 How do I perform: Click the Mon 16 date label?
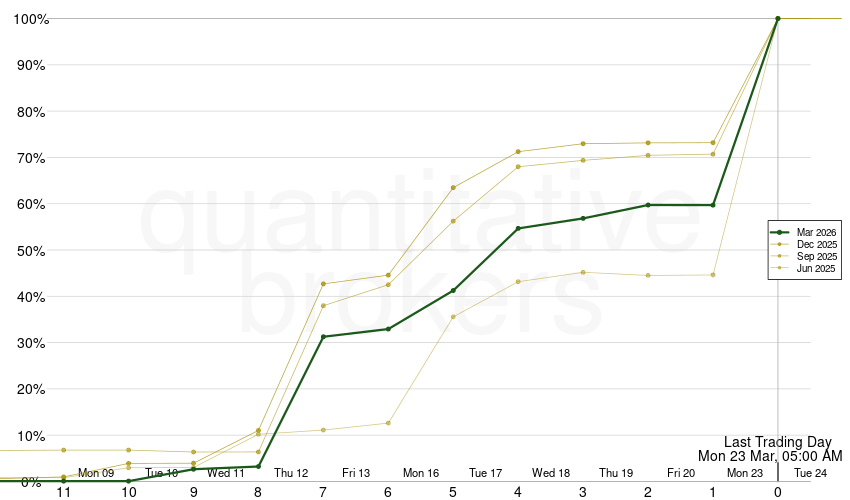(x=421, y=473)
